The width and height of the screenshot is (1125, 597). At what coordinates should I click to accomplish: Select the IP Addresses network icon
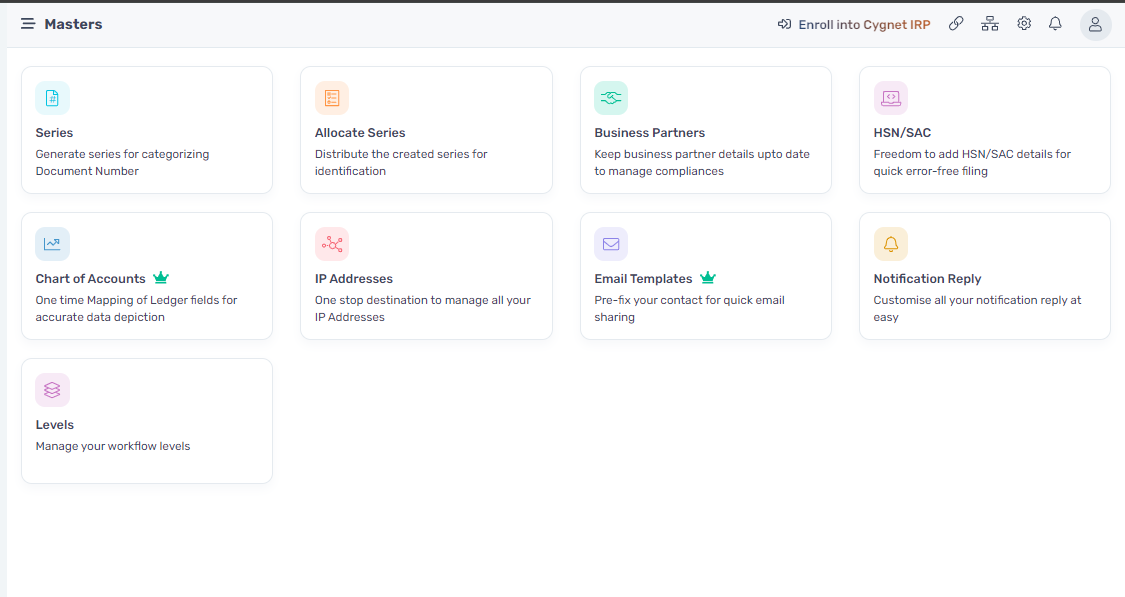click(x=331, y=244)
